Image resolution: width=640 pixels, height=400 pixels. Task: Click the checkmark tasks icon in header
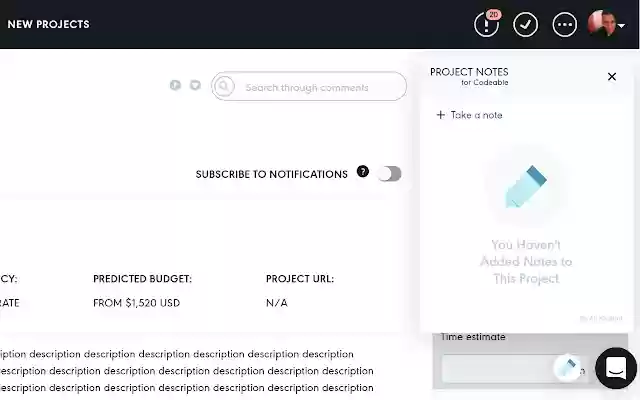click(525, 24)
